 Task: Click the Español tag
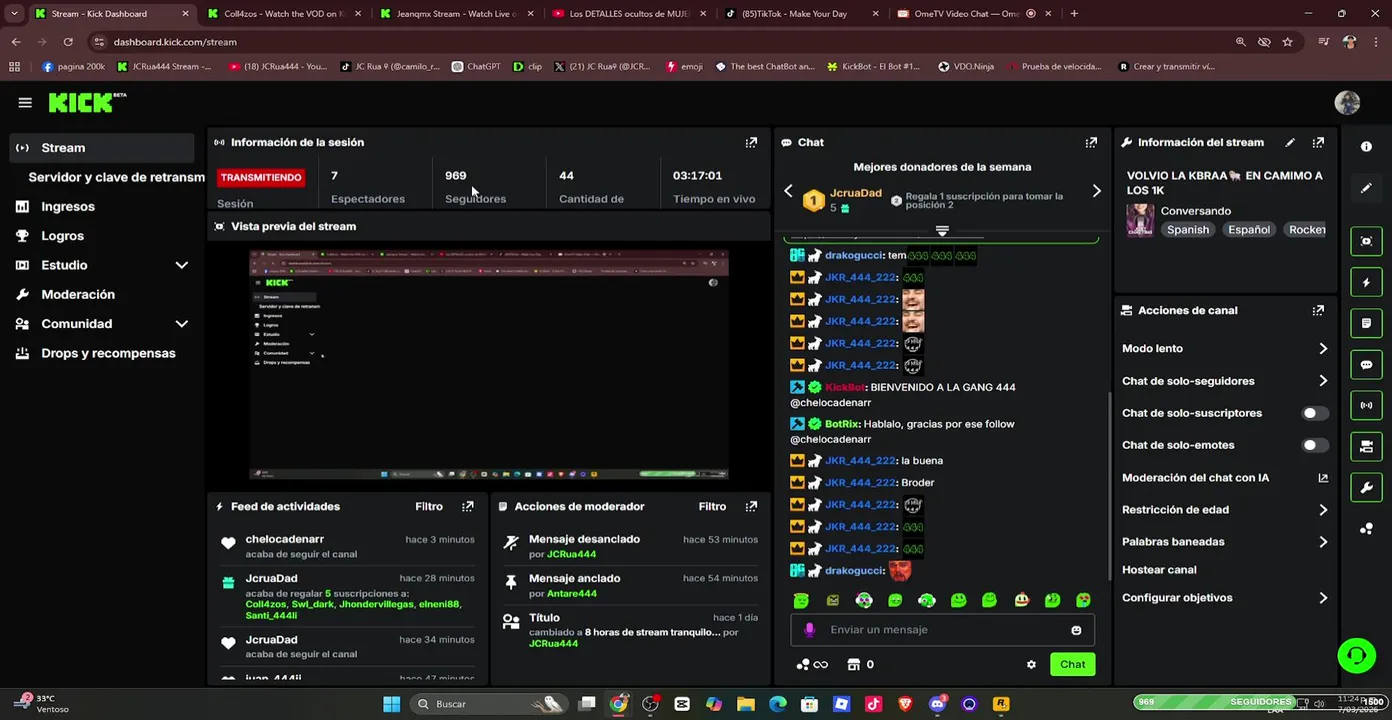1249,230
